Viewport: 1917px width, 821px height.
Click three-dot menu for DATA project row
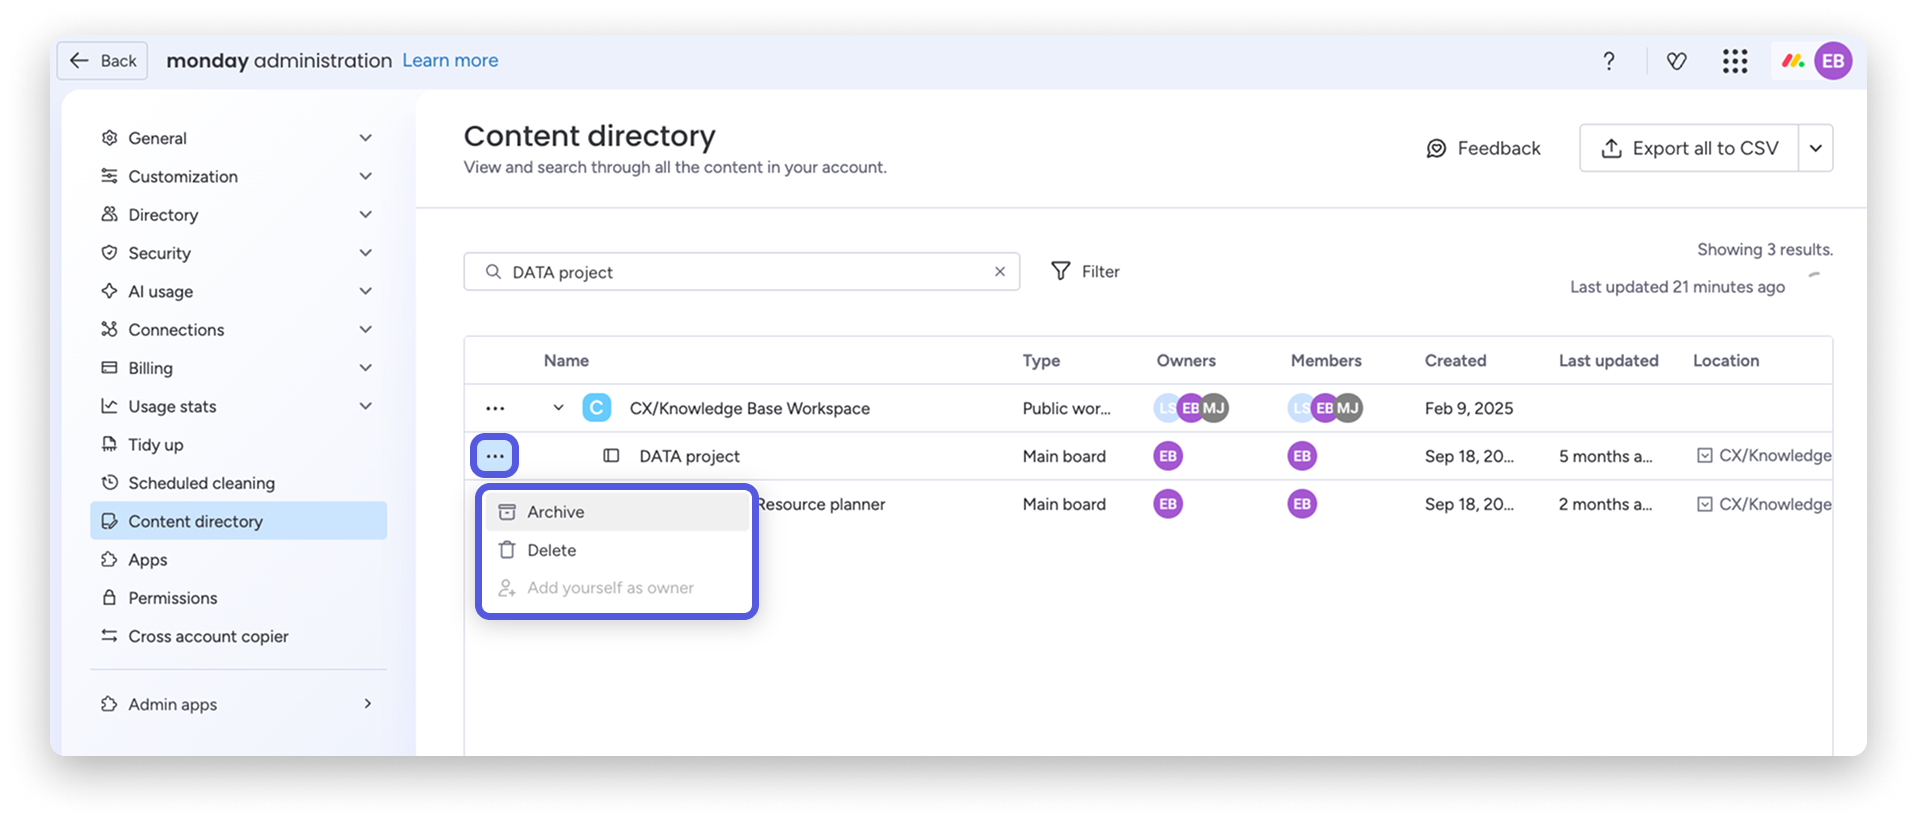[495, 456]
